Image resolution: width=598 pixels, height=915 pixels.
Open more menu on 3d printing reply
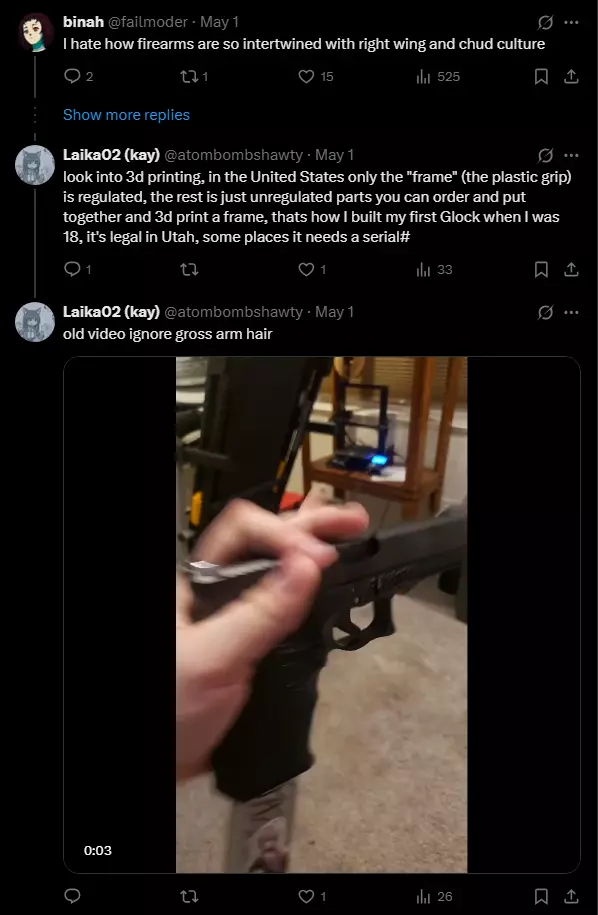[572, 155]
